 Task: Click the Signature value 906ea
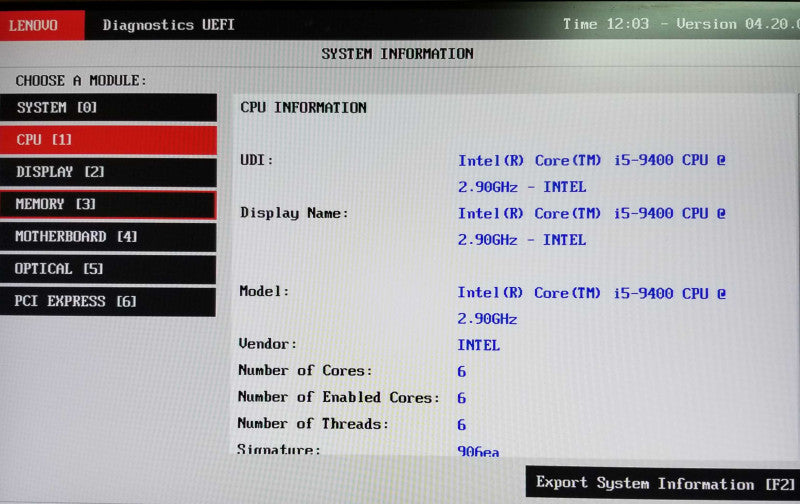click(x=478, y=451)
